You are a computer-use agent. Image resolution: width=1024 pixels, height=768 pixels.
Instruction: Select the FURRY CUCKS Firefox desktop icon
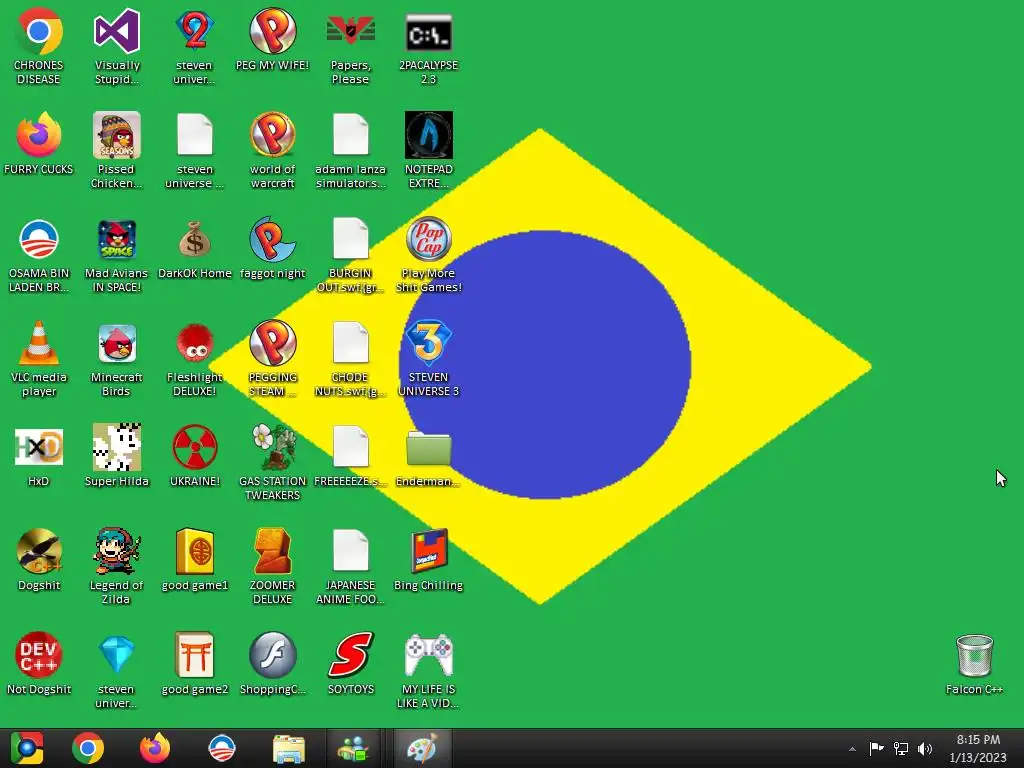[x=39, y=136]
